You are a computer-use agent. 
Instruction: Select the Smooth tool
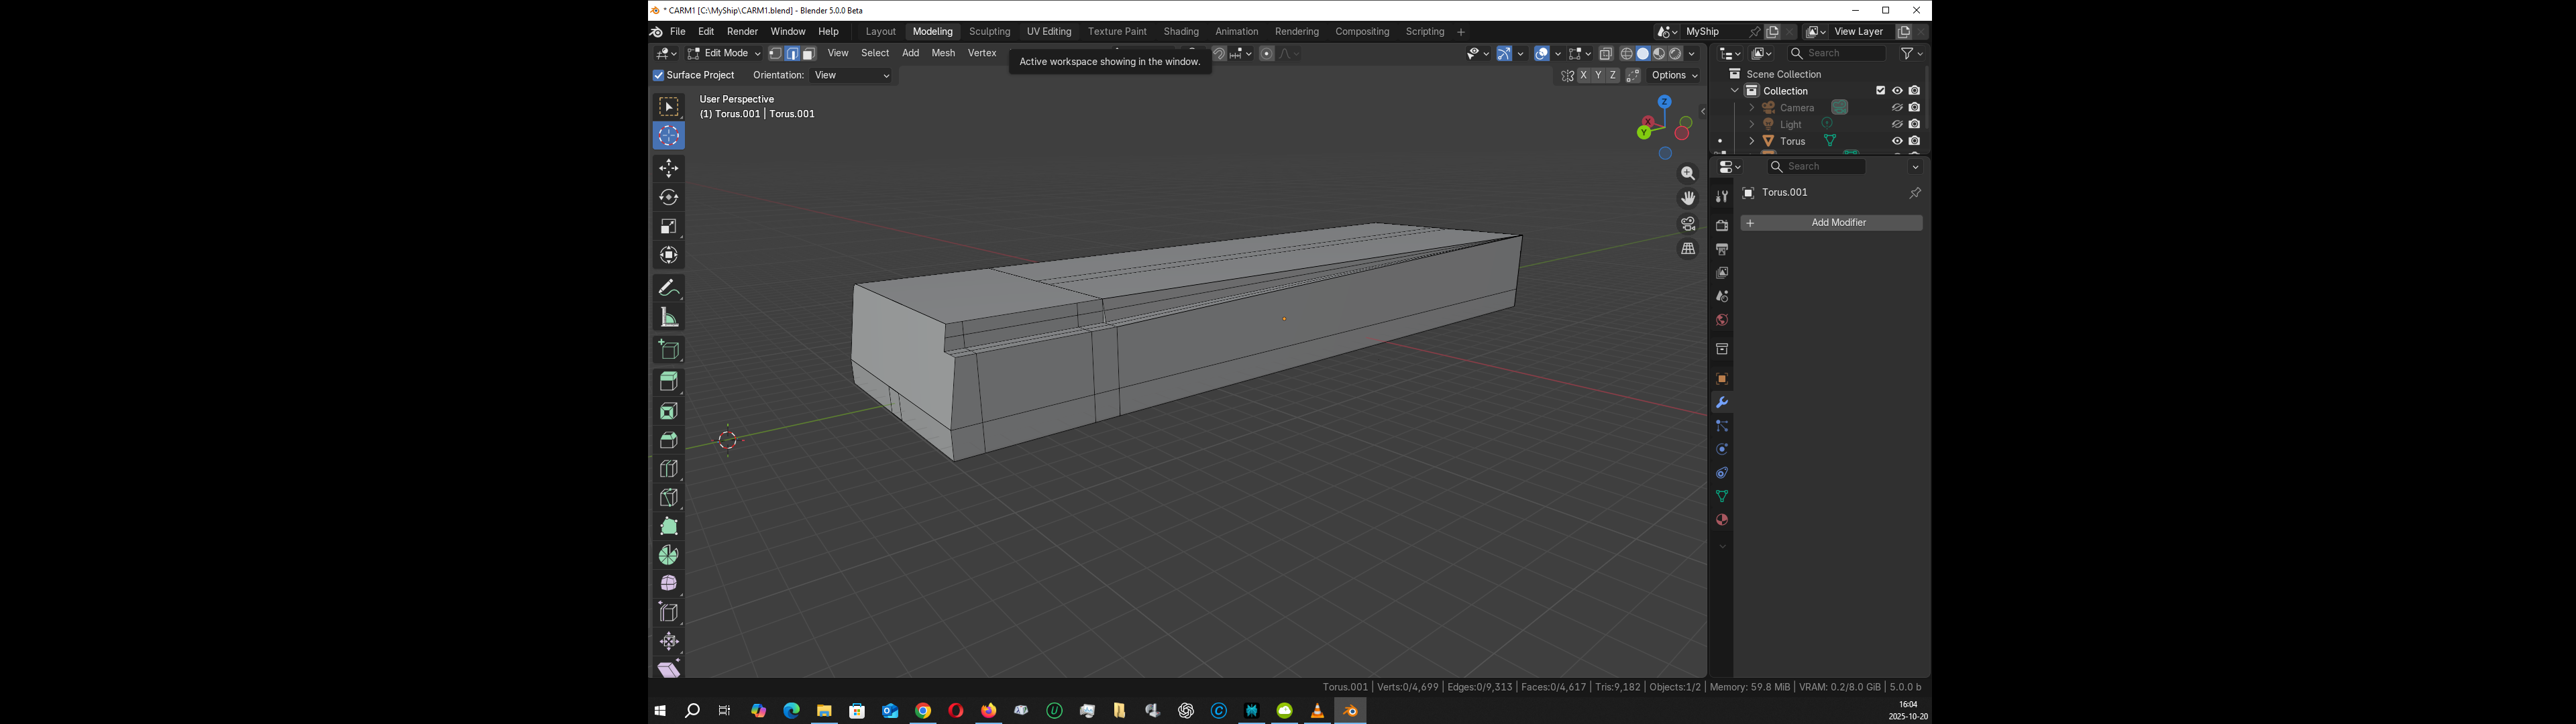669,584
